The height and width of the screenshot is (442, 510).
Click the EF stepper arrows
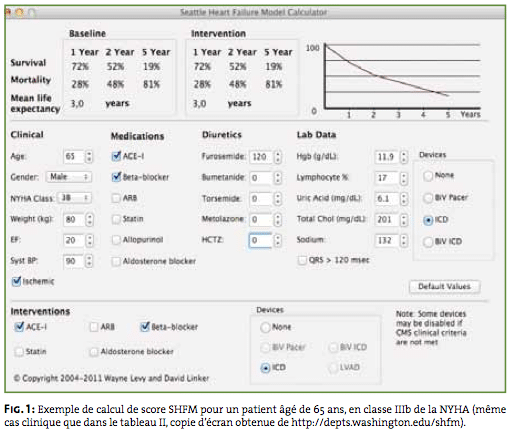pyautogui.click(x=89, y=240)
